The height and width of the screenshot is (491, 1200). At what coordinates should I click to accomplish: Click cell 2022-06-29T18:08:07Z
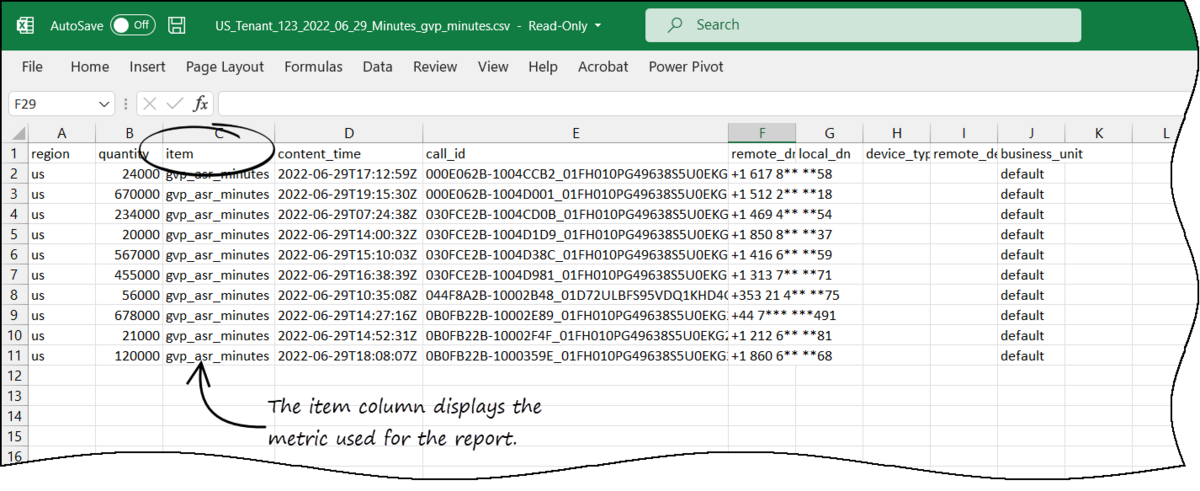349,355
